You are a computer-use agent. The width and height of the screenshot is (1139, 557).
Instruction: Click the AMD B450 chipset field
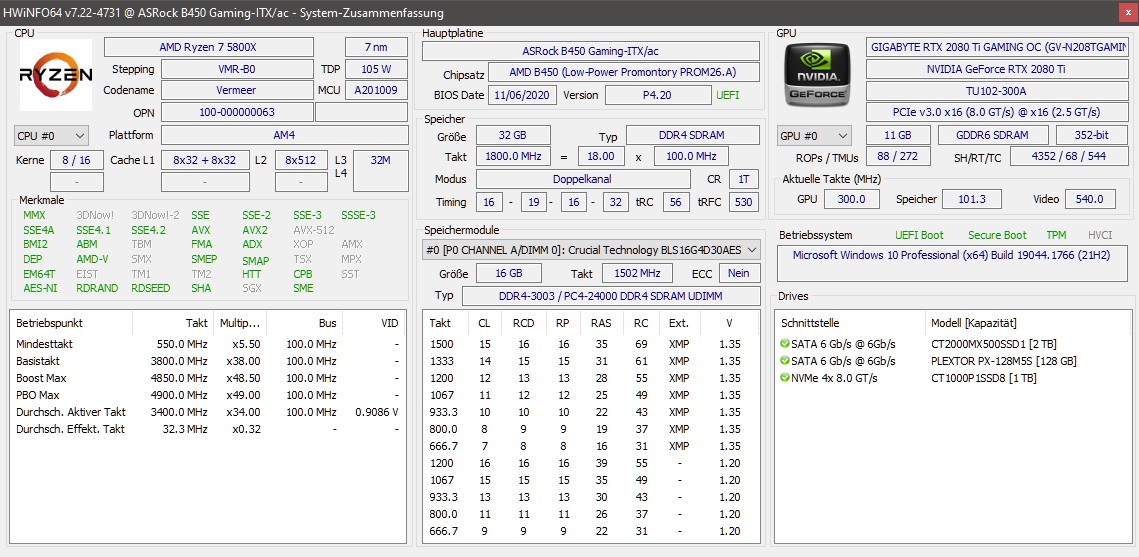tap(624, 73)
